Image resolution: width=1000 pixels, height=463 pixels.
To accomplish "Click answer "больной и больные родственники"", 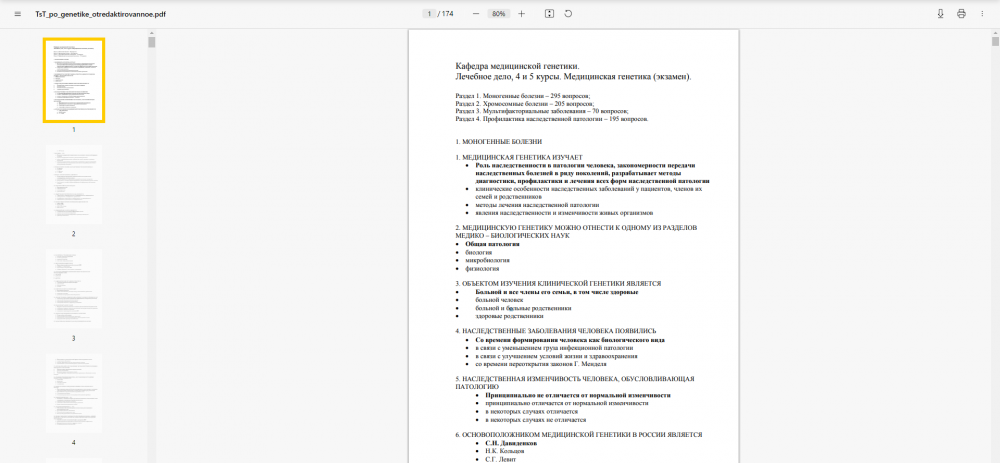I will point(523,308).
